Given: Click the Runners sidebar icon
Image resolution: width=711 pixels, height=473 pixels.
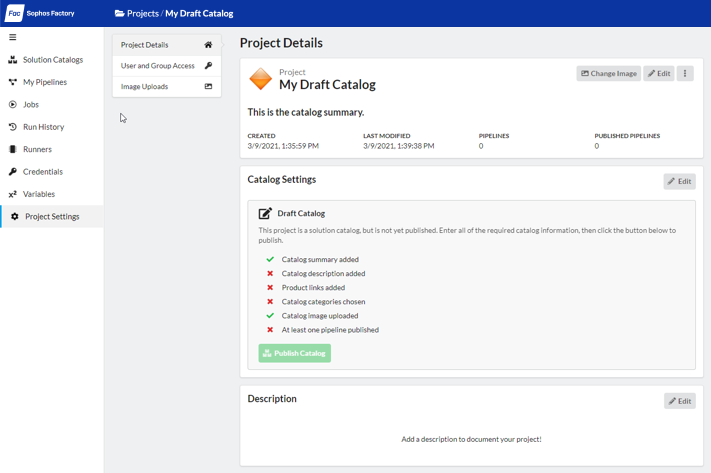Looking at the screenshot, I should tap(13, 149).
